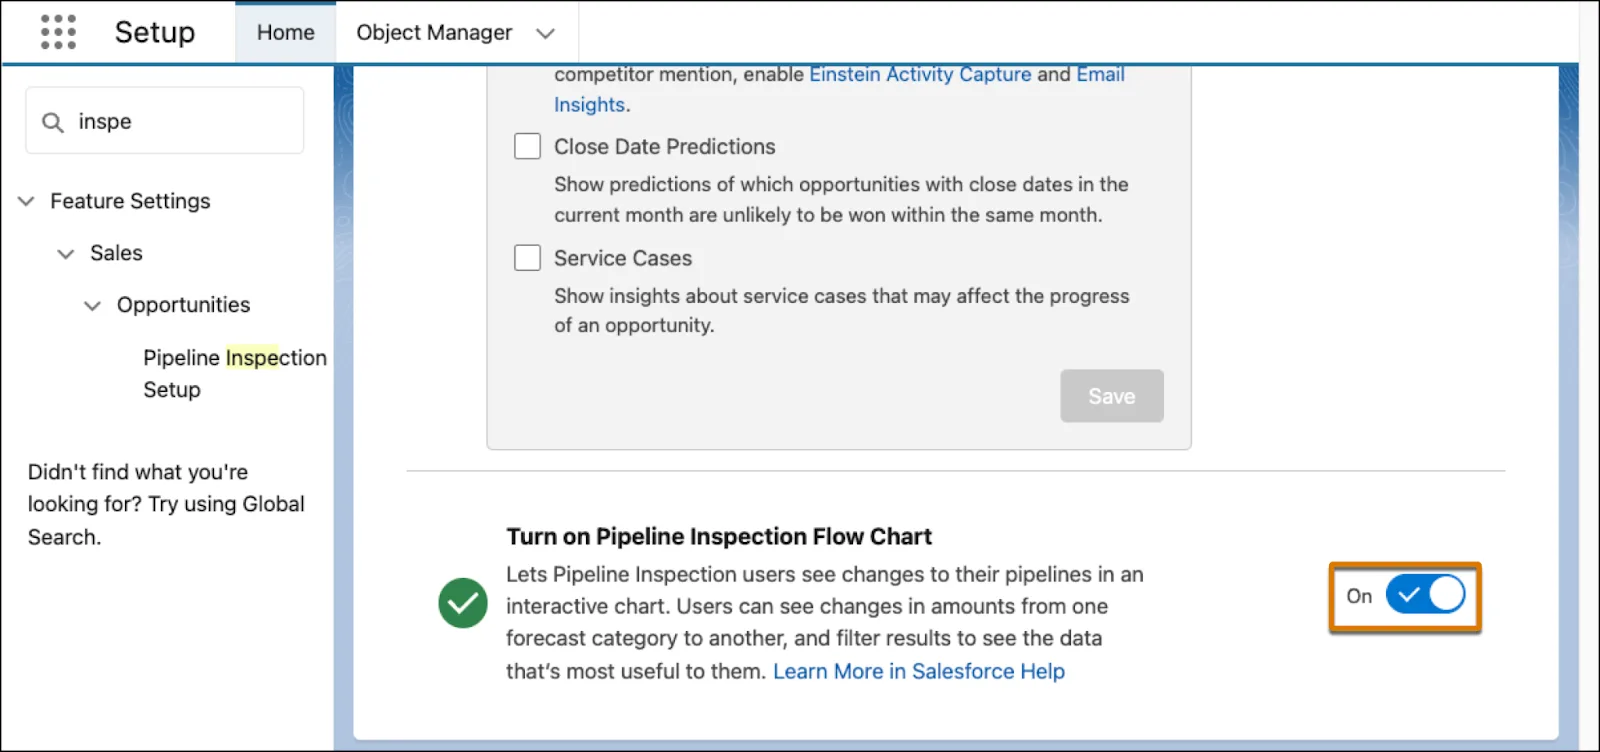The width and height of the screenshot is (1600, 752).
Task: Switch to the Home tab
Action: tap(286, 32)
